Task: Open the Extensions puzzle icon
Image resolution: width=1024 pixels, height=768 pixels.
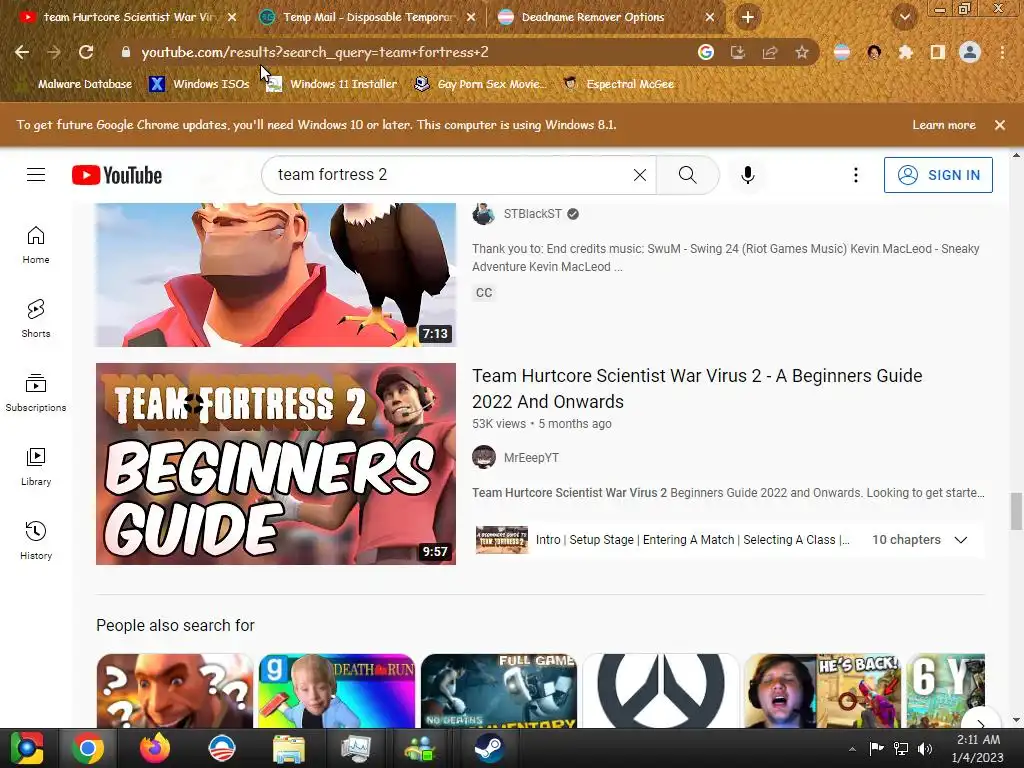Action: click(905, 52)
